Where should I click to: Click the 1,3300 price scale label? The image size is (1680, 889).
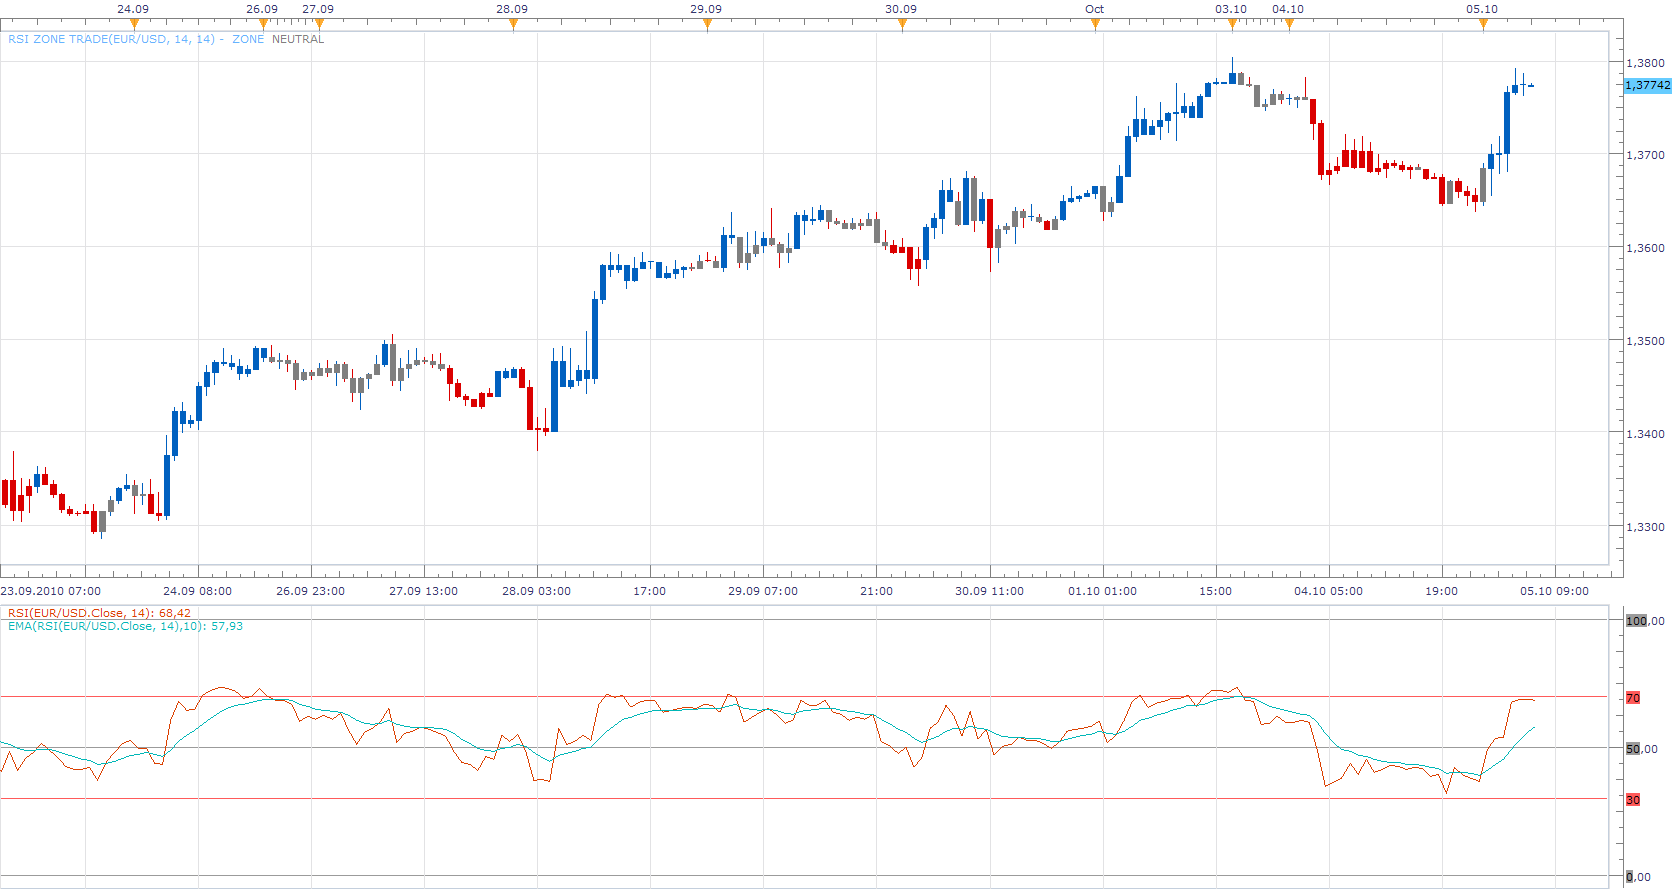pyautogui.click(x=1645, y=527)
